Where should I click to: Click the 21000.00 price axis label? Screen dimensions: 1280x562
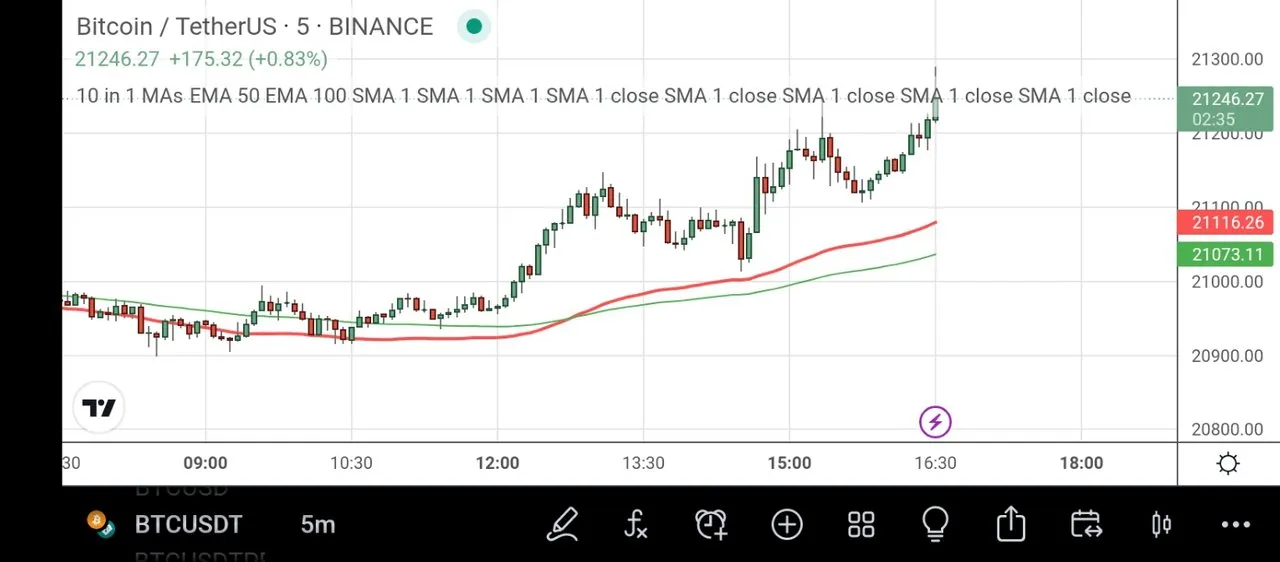(x=1228, y=282)
